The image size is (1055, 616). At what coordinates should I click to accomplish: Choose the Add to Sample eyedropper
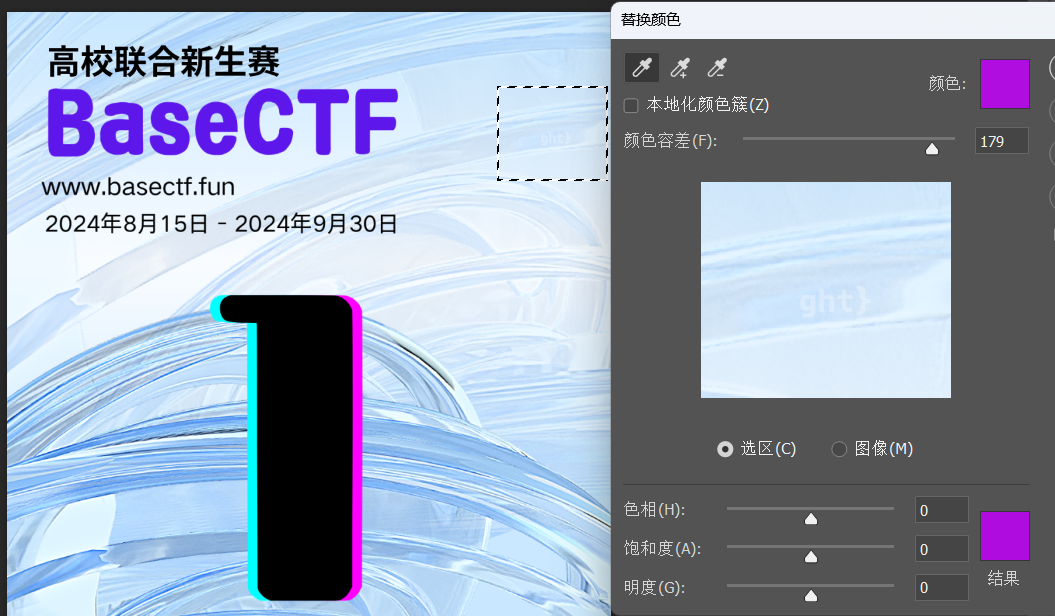coord(679,68)
